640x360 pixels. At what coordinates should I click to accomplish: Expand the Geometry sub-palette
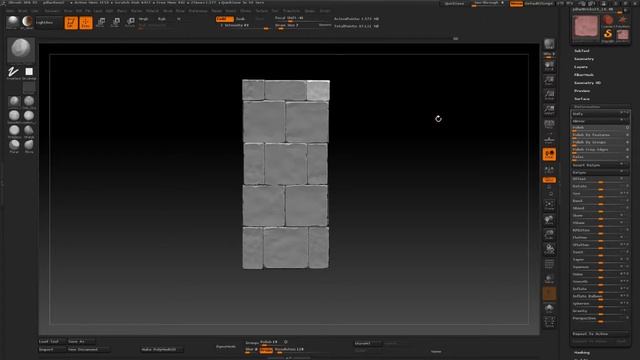pyautogui.click(x=584, y=59)
